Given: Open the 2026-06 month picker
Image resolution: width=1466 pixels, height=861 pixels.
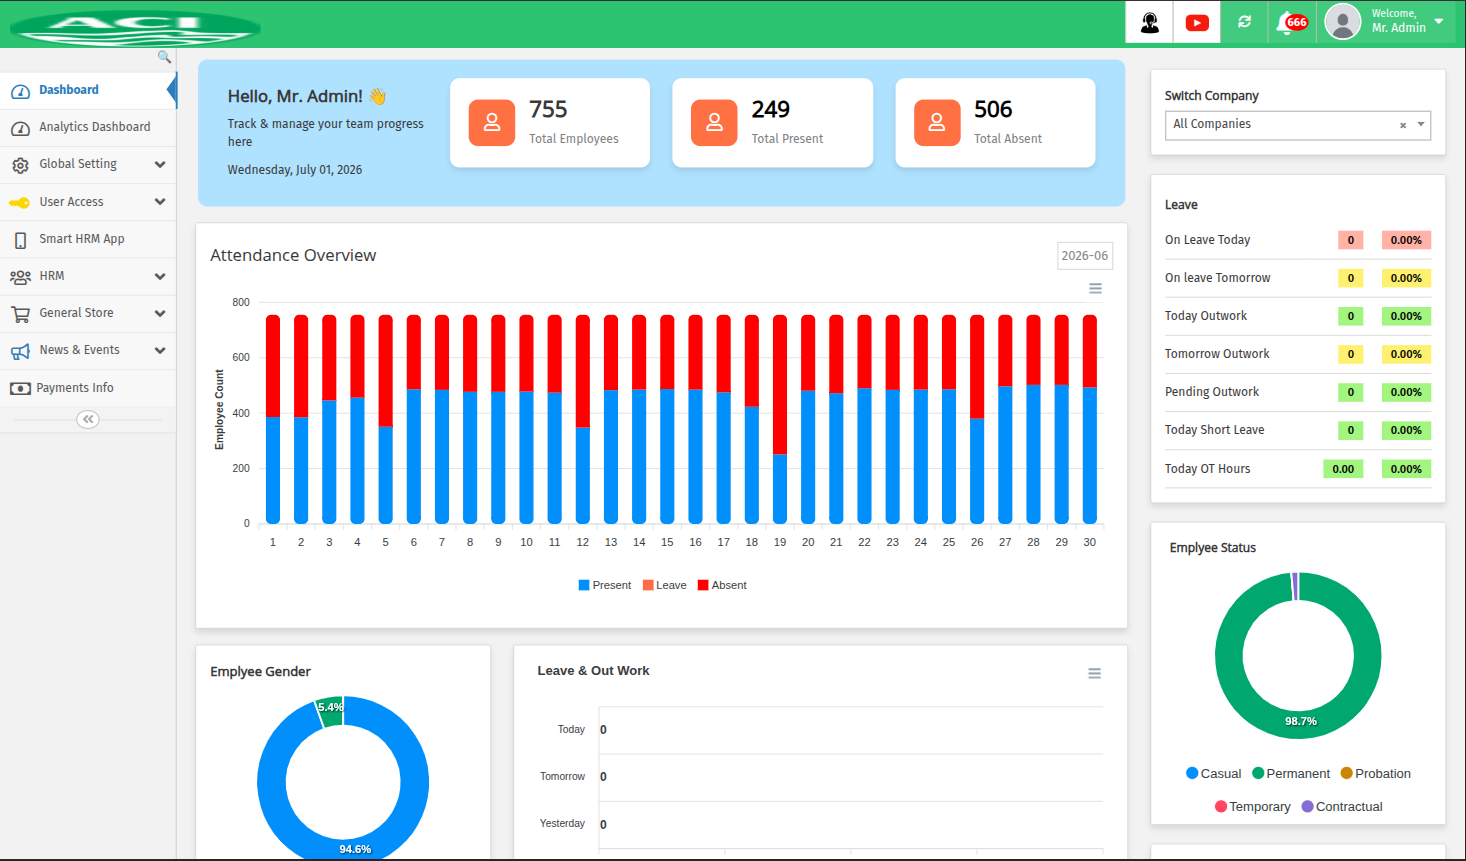Looking at the screenshot, I should (1085, 256).
